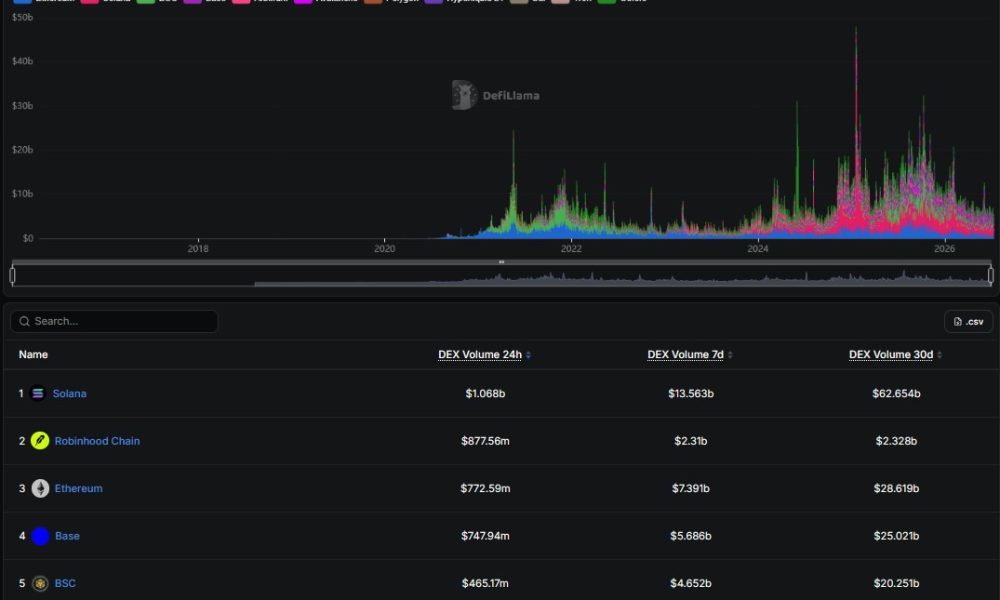Click the $50b y-axis label
Screen dimensions: 1000x600
click(22, 17)
